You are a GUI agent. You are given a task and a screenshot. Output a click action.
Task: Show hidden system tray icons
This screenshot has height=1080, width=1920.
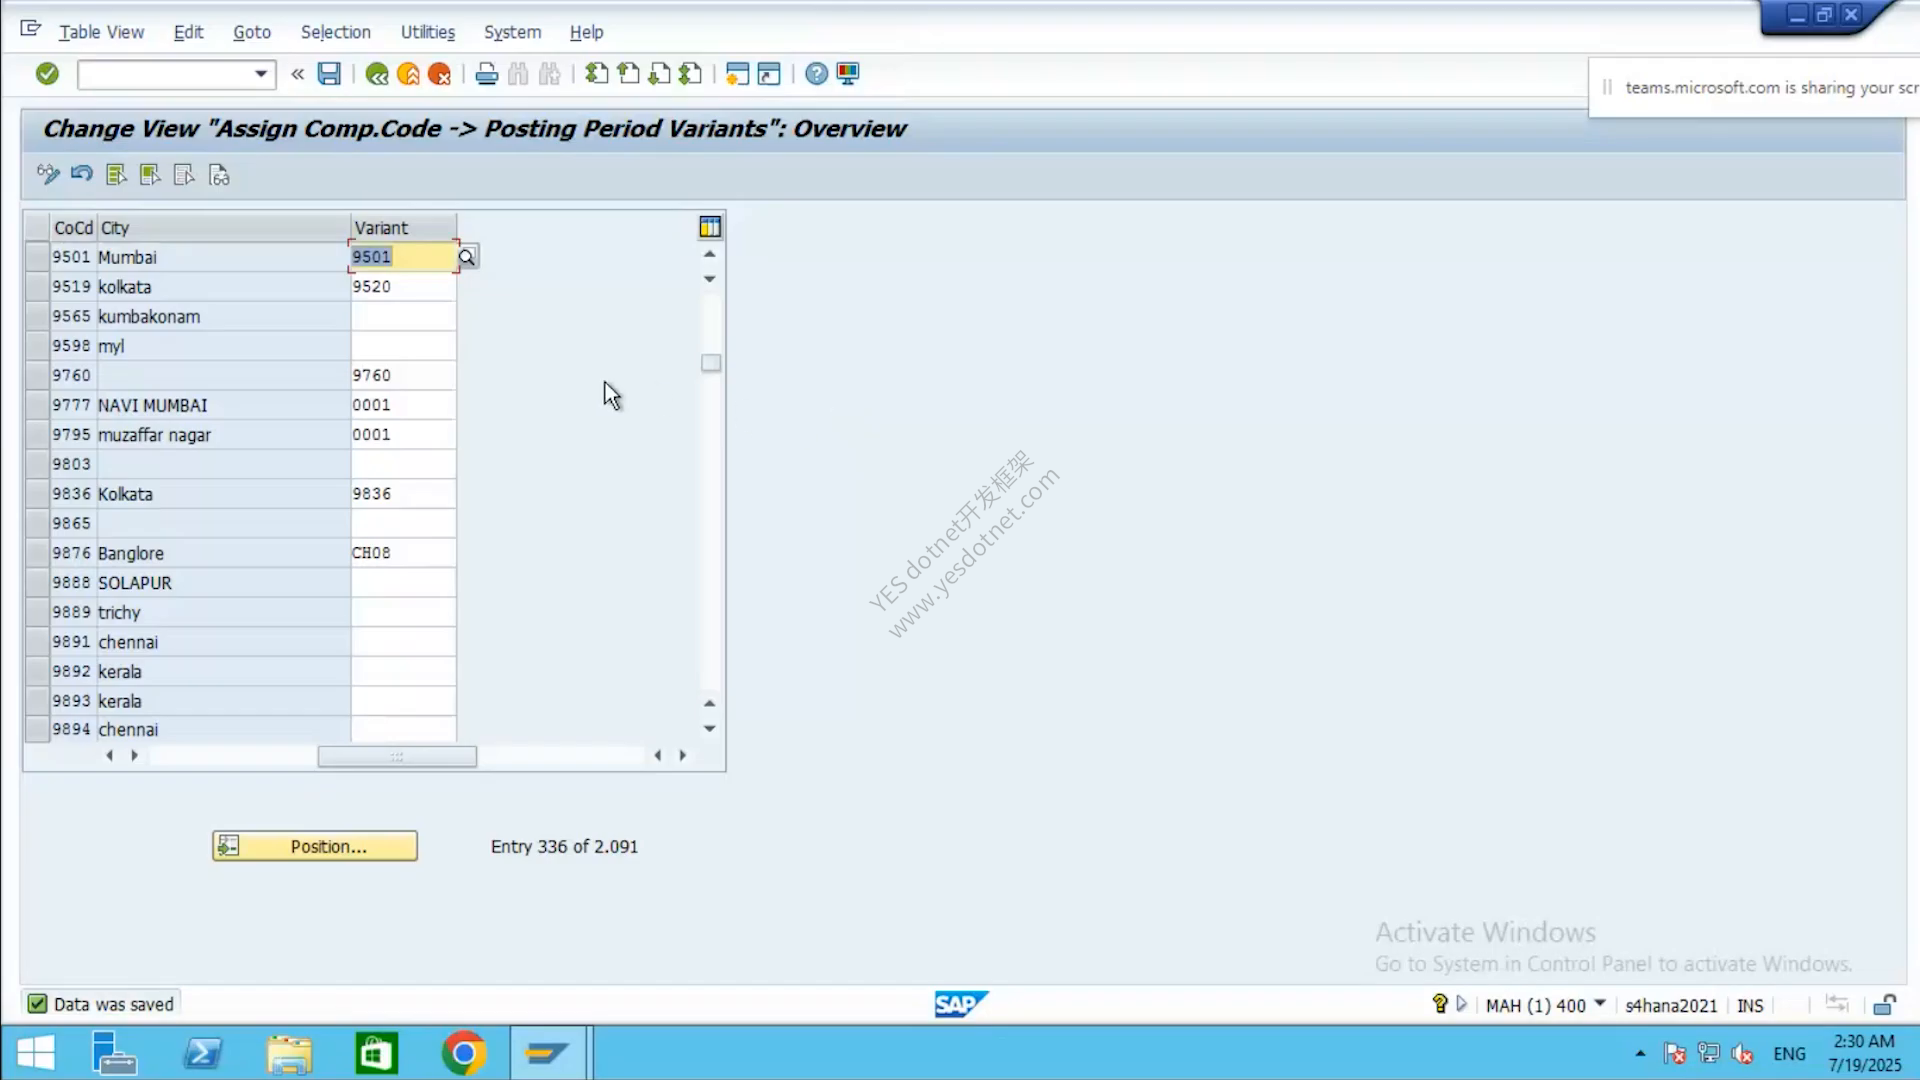[1640, 1054]
